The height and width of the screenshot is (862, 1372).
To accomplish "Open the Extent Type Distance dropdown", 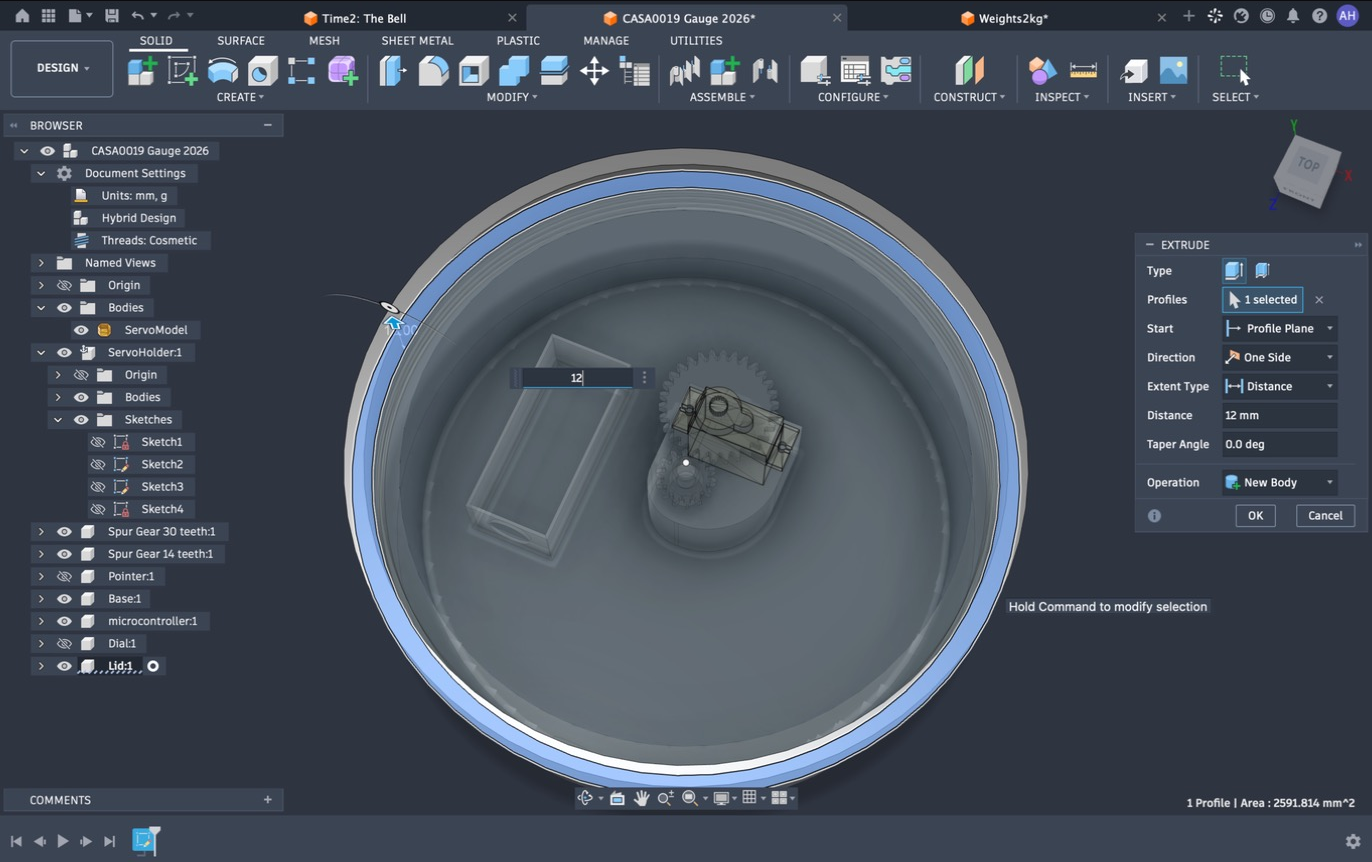I will (1280, 386).
